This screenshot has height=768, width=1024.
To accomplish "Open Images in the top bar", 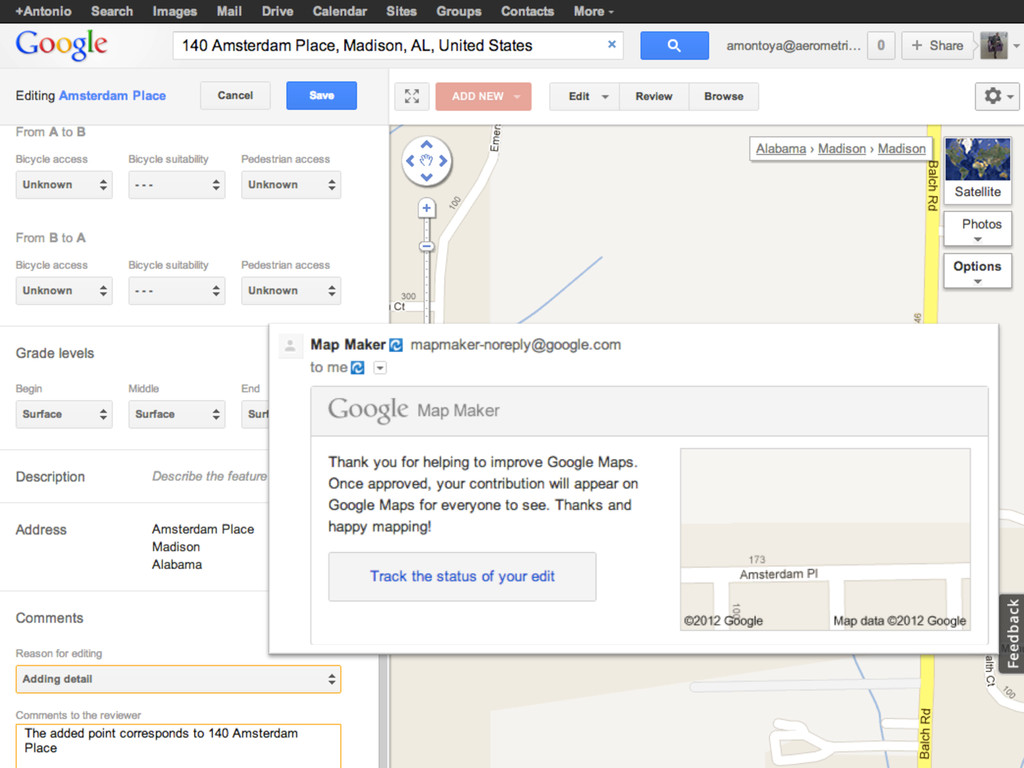I will tap(174, 11).
